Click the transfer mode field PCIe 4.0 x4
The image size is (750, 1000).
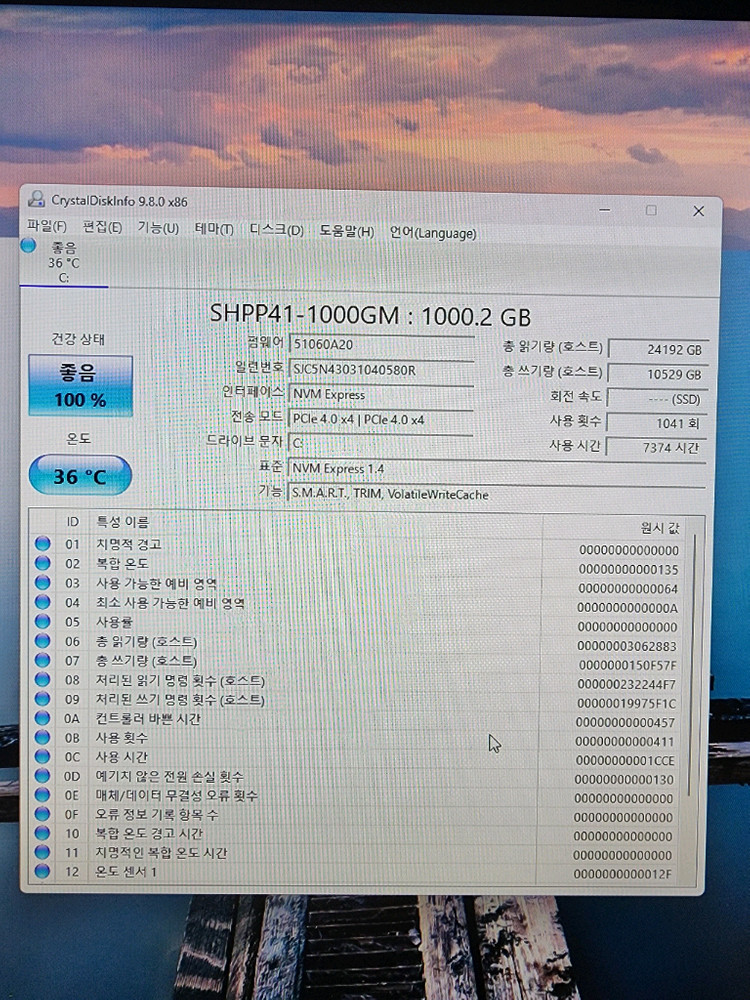tap(381, 419)
